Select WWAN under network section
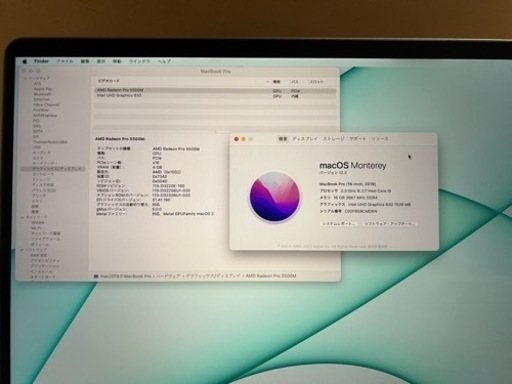The image size is (512, 384). pos(37,223)
